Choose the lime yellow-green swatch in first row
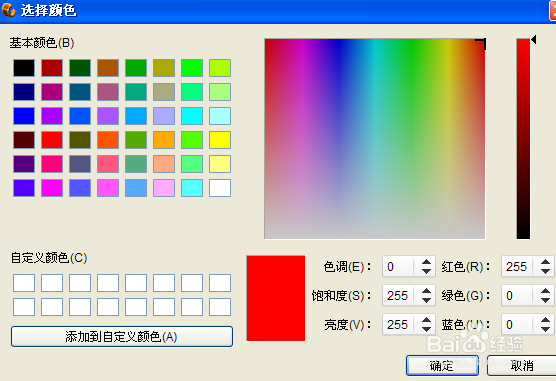This screenshot has width=556, height=381. coord(220,68)
